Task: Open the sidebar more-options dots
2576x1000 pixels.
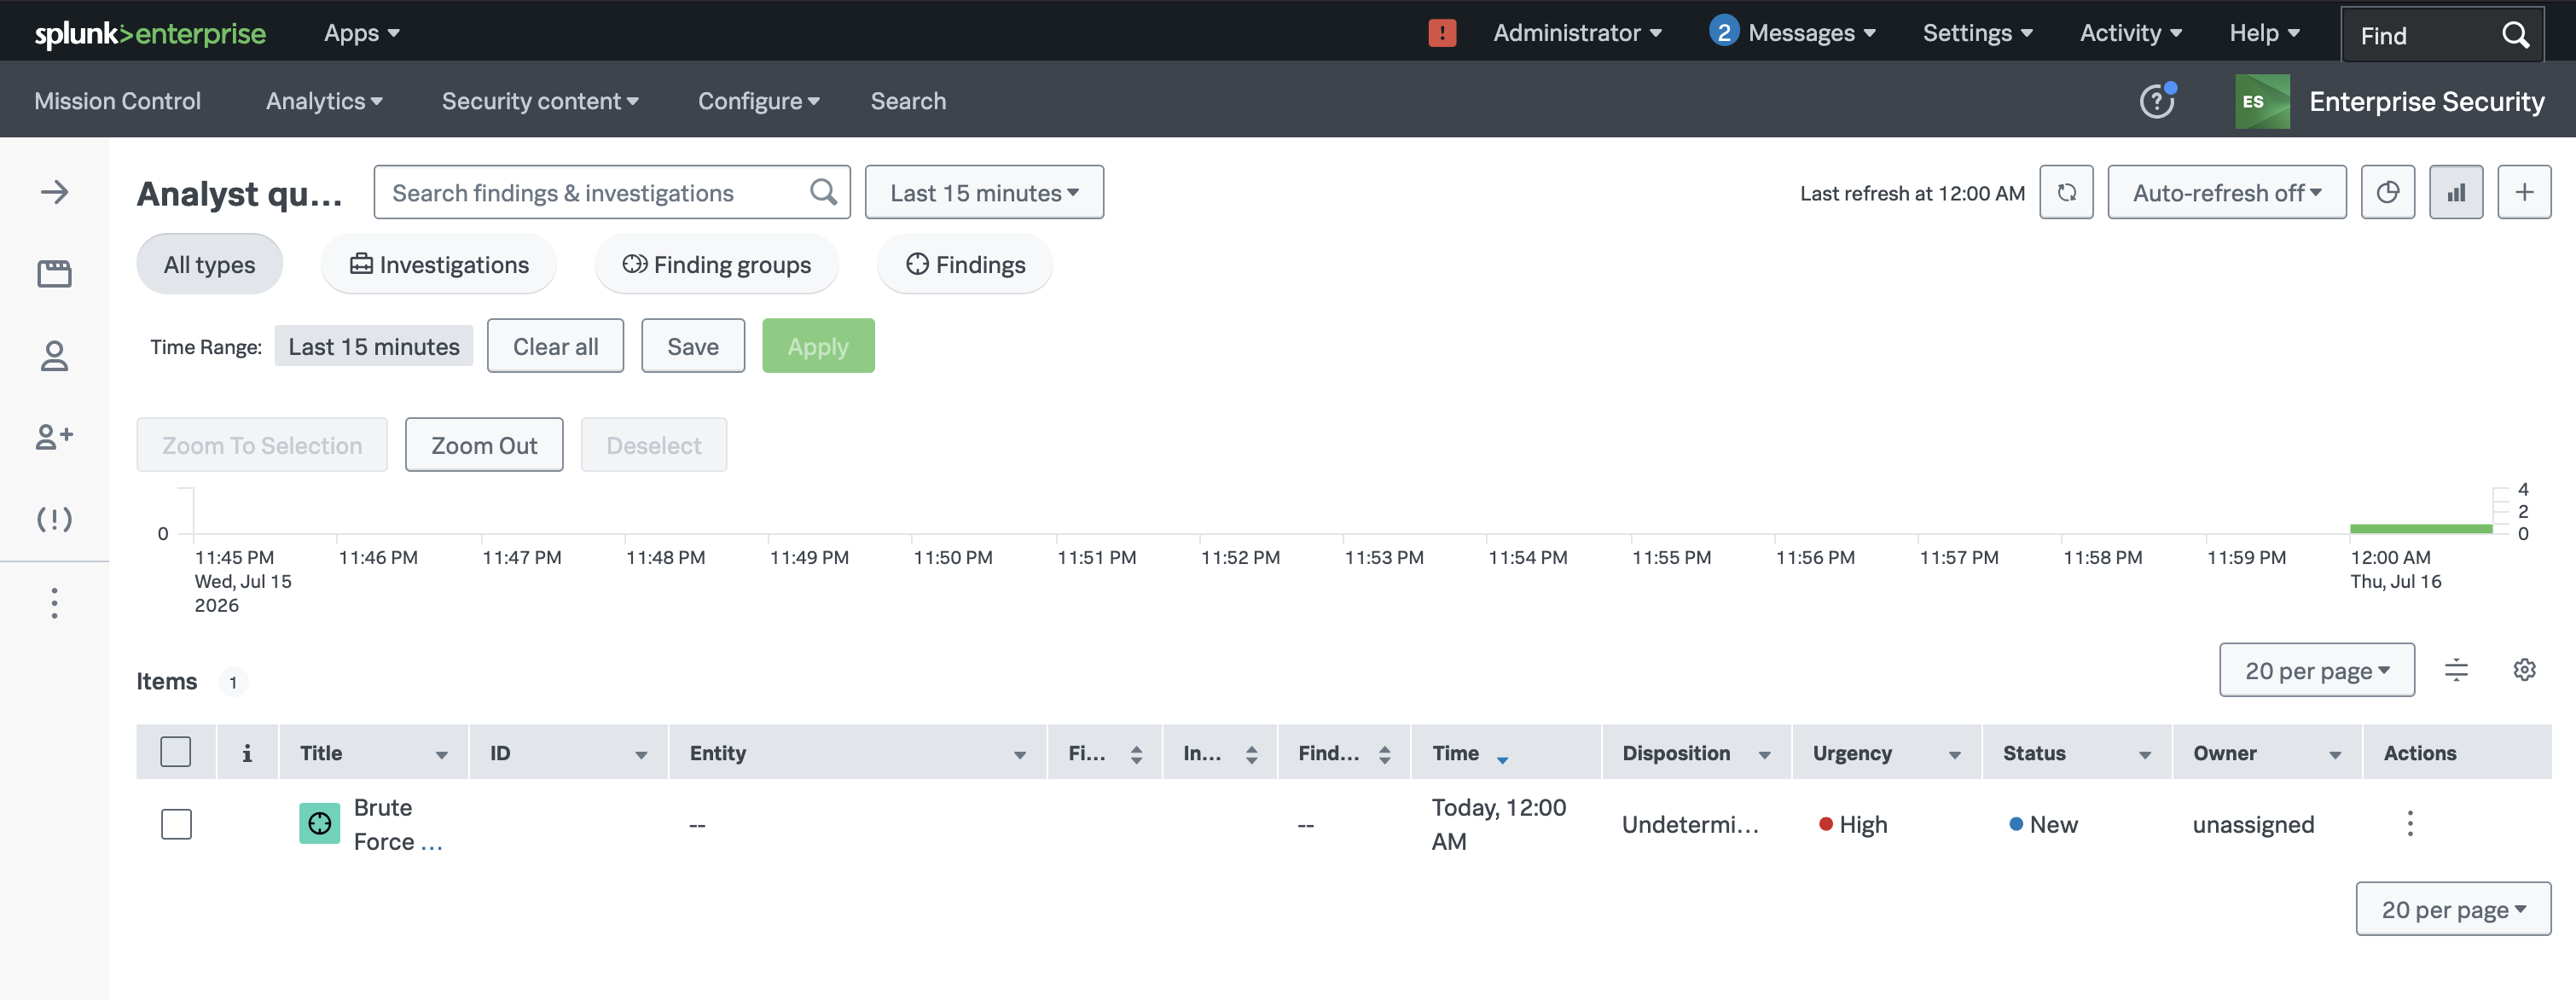Action: click(54, 603)
